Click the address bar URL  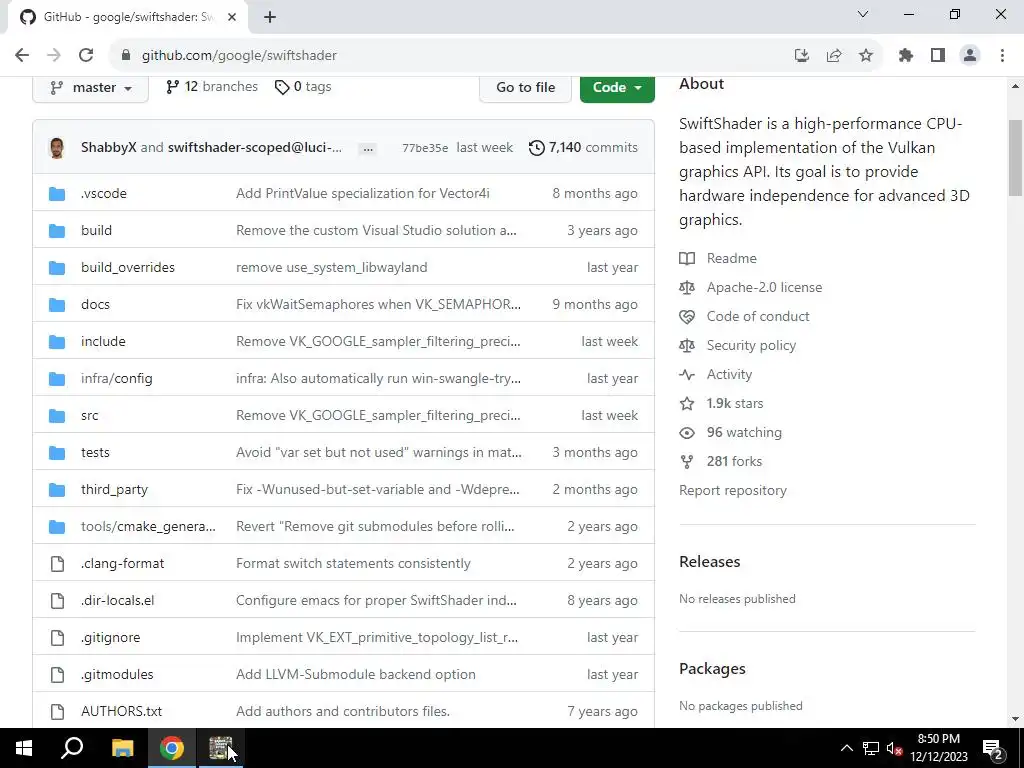pyautogui.click(x=239, y=56)
